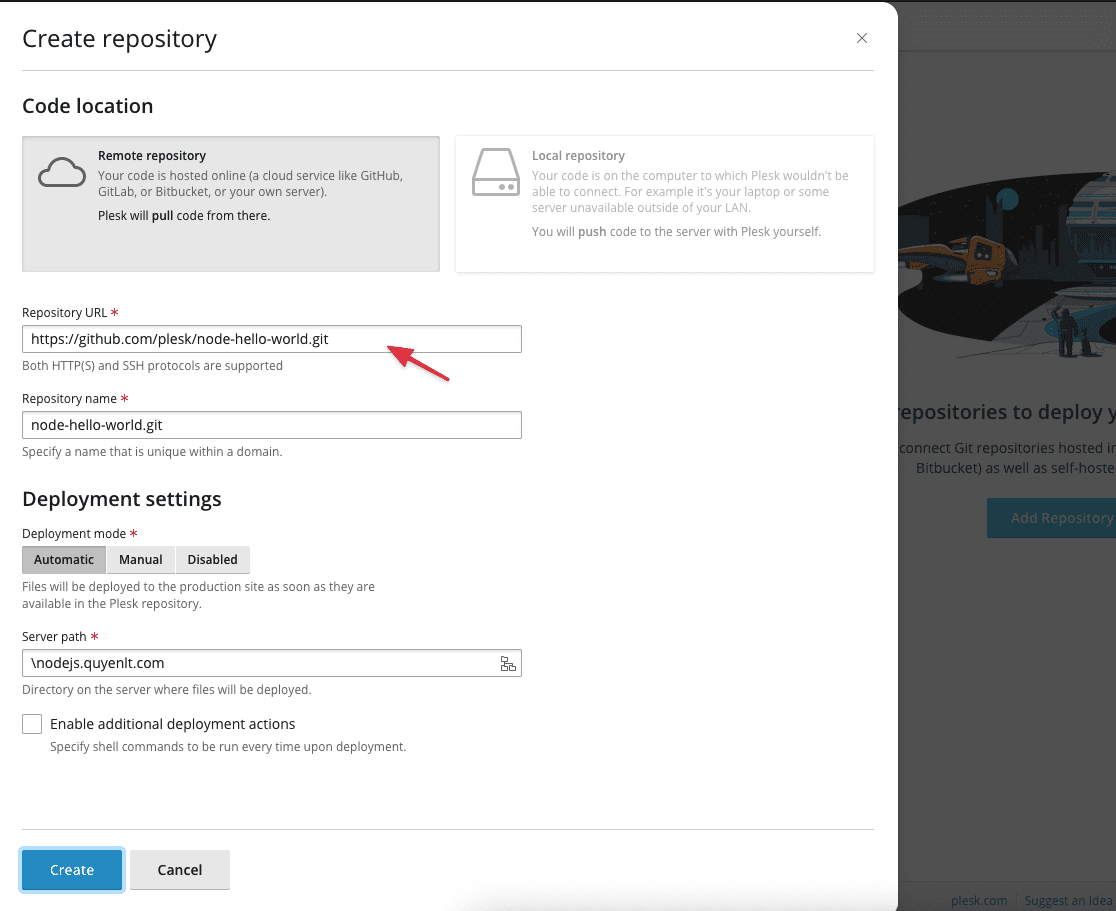This screenshot has height=911, width=1116.
Task: Switch deployment mode to Automatic
Action: tap(64, 560)
